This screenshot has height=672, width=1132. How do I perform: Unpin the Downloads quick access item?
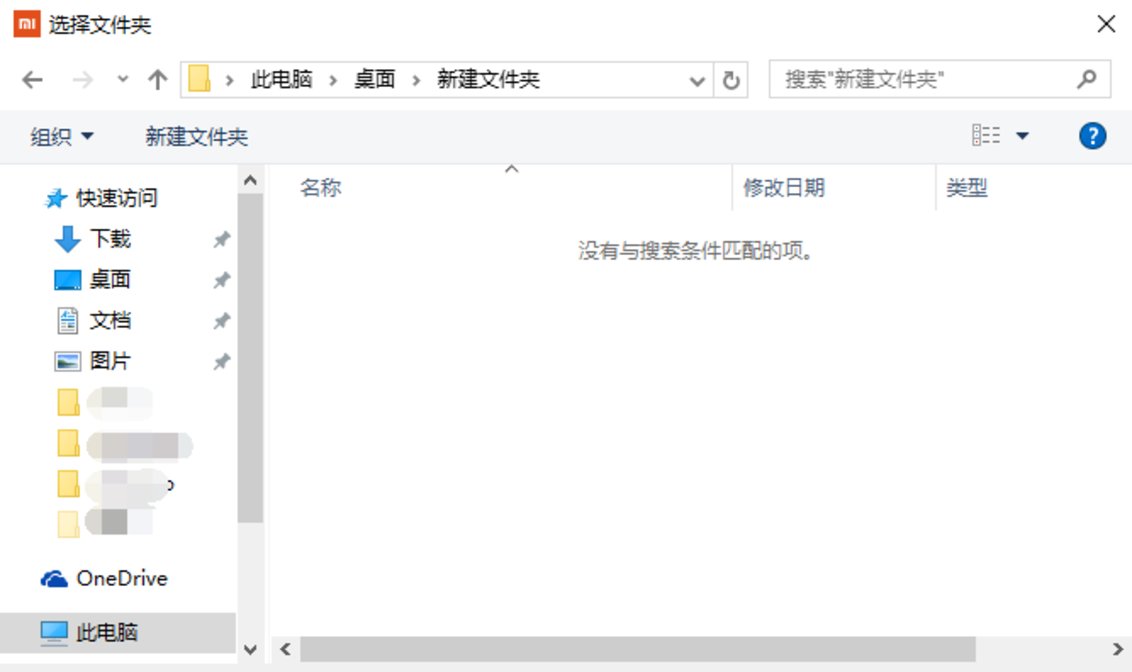point(220,240)
